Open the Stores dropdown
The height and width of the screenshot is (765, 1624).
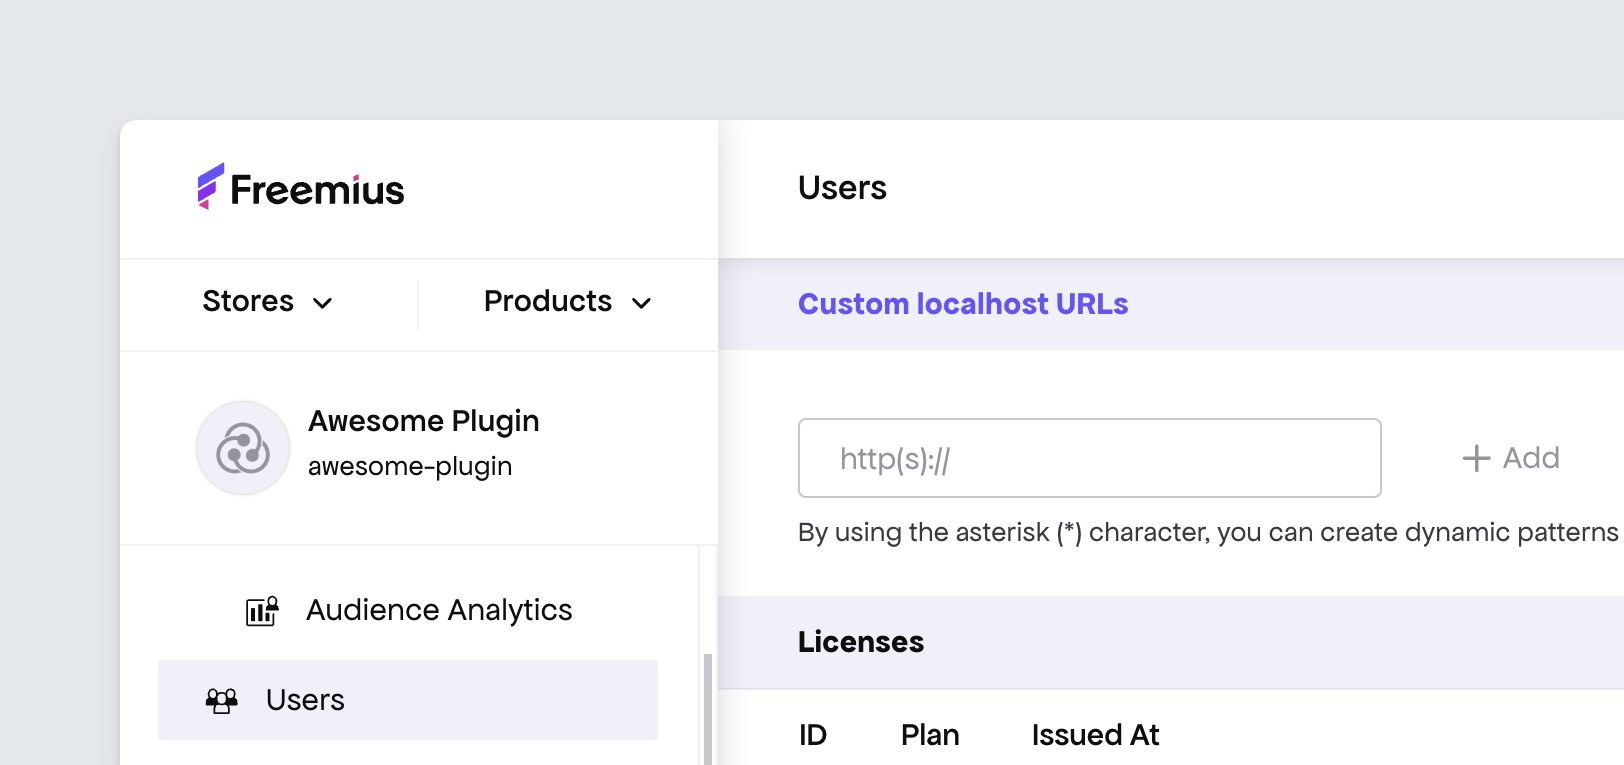pyautogui.click(x=267, y=302)
